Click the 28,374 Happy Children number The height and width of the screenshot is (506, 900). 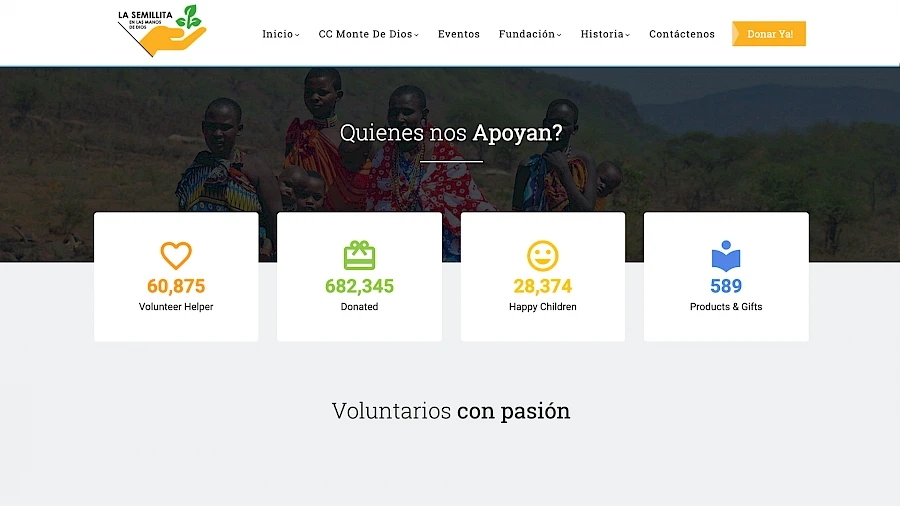tap(542, 286)
